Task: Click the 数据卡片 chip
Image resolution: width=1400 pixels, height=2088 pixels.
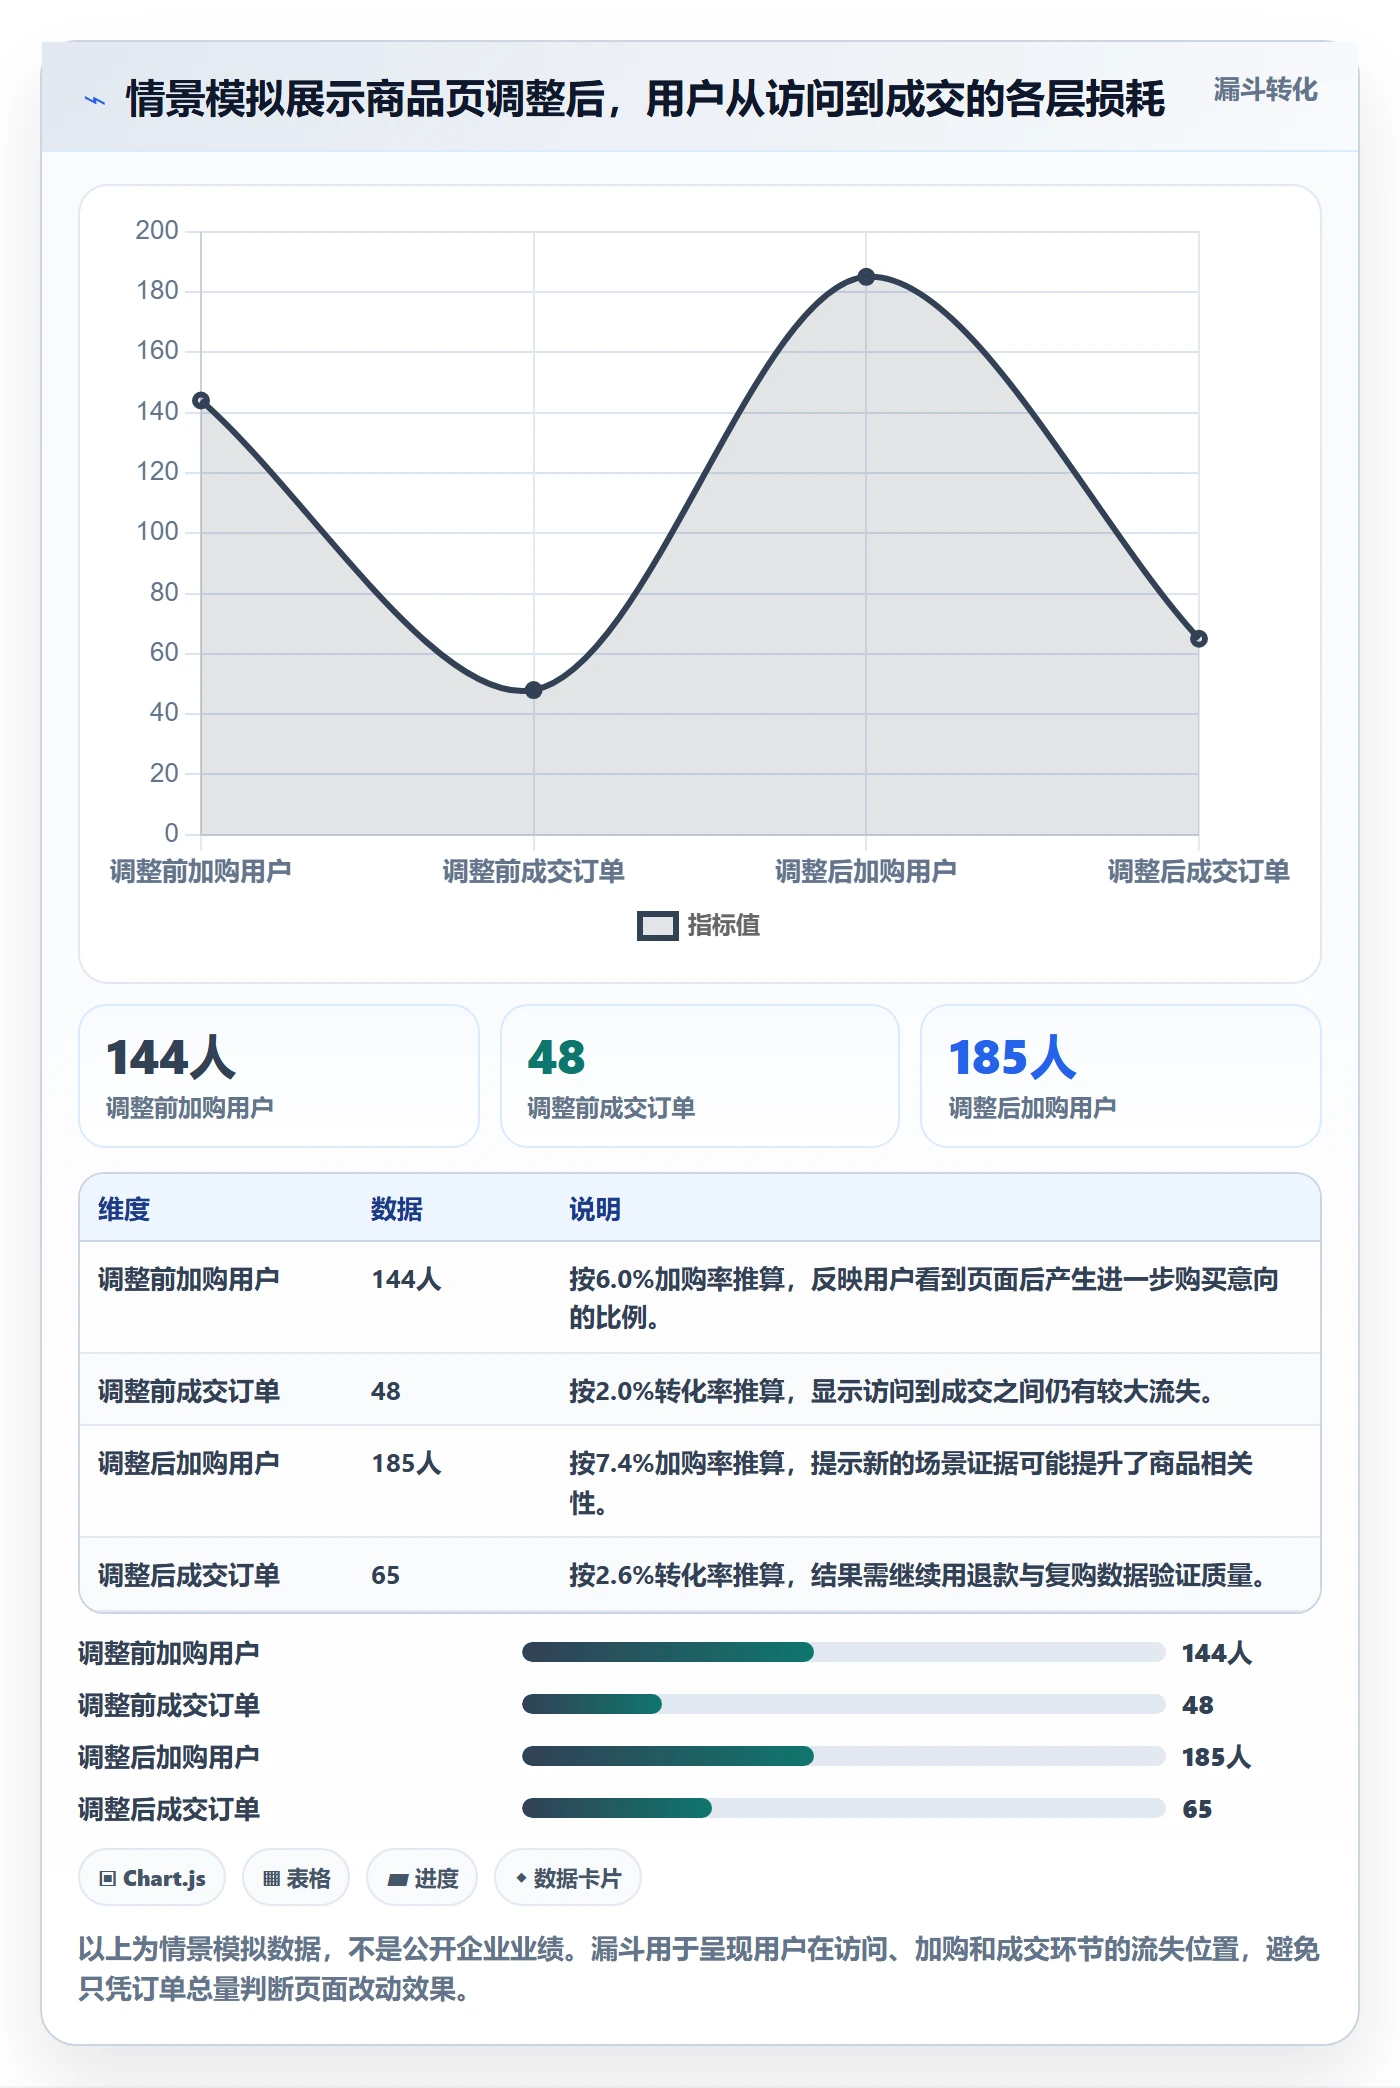Action: click(568, 1878)
